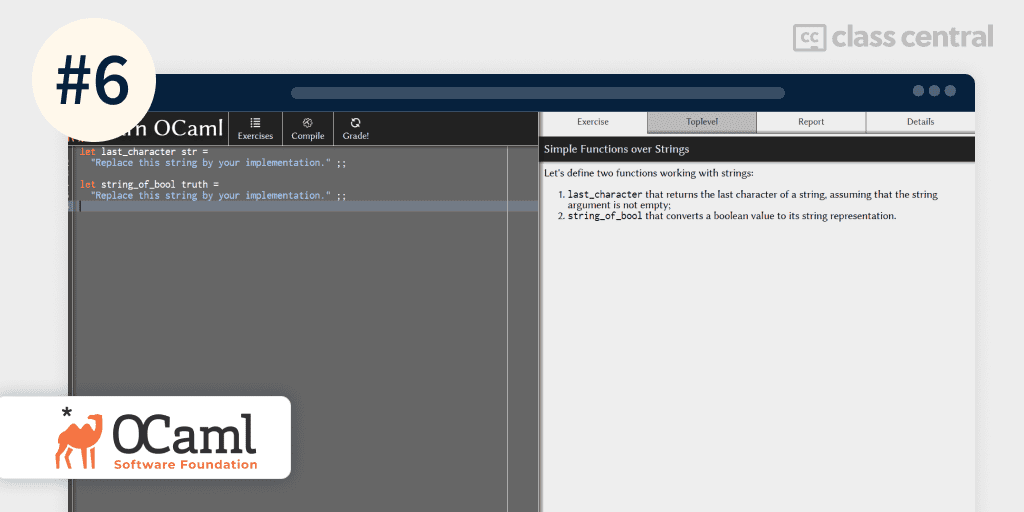Viewport: 1024px width, 512px height.
Task: Click the Class Central logo
Action: coord(892,37)
